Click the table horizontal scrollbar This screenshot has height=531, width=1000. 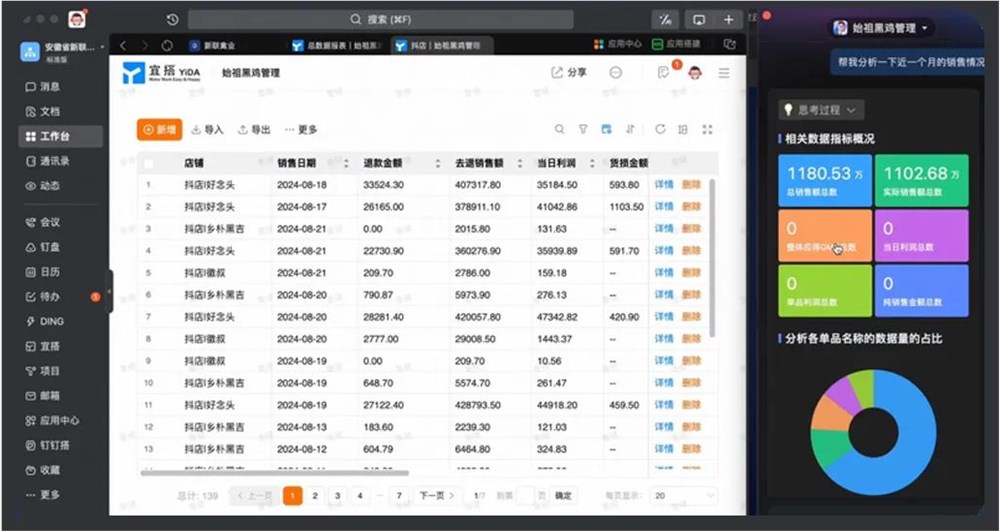pos(274,472)
